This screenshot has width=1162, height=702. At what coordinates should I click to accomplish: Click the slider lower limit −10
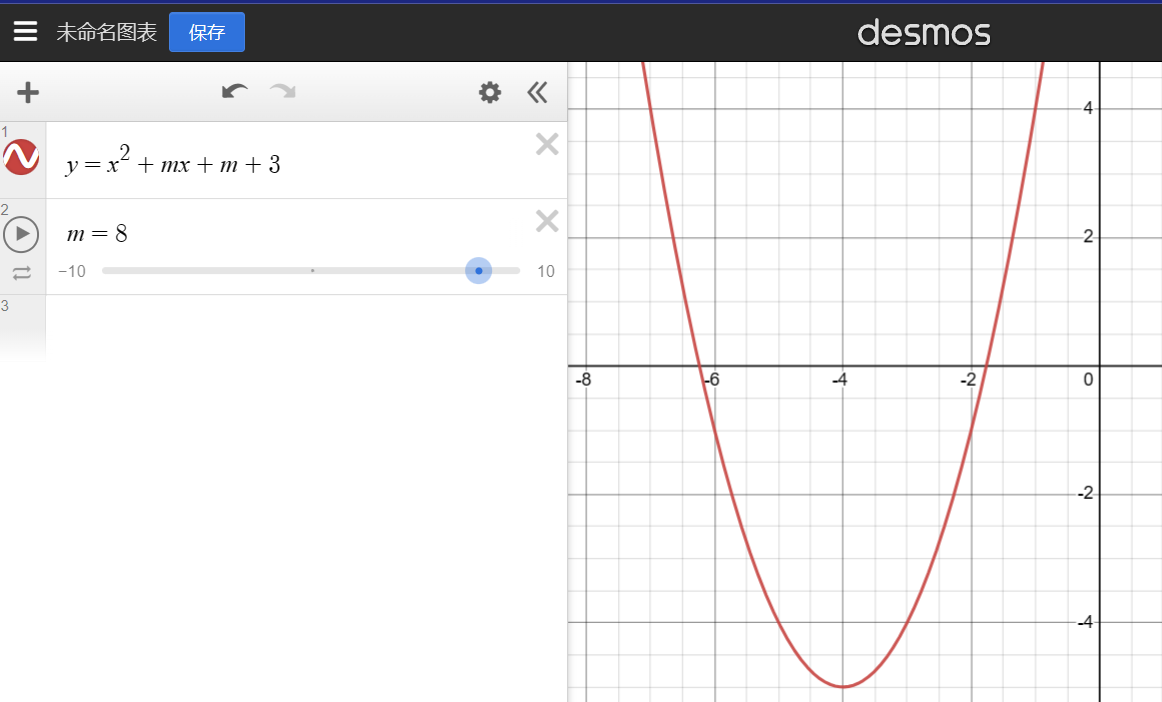(x=72, y=271)
